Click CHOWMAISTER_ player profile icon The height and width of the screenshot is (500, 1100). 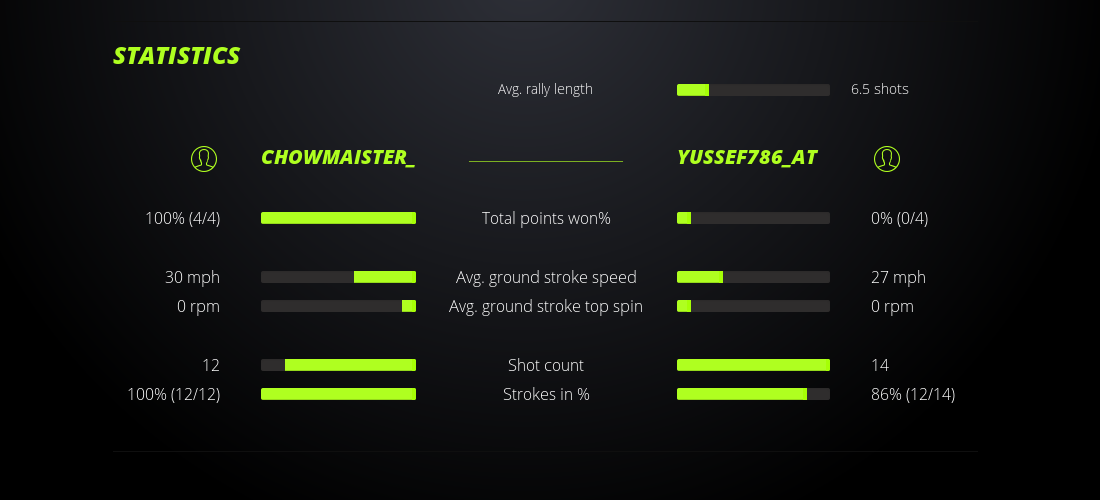[204, 158]
